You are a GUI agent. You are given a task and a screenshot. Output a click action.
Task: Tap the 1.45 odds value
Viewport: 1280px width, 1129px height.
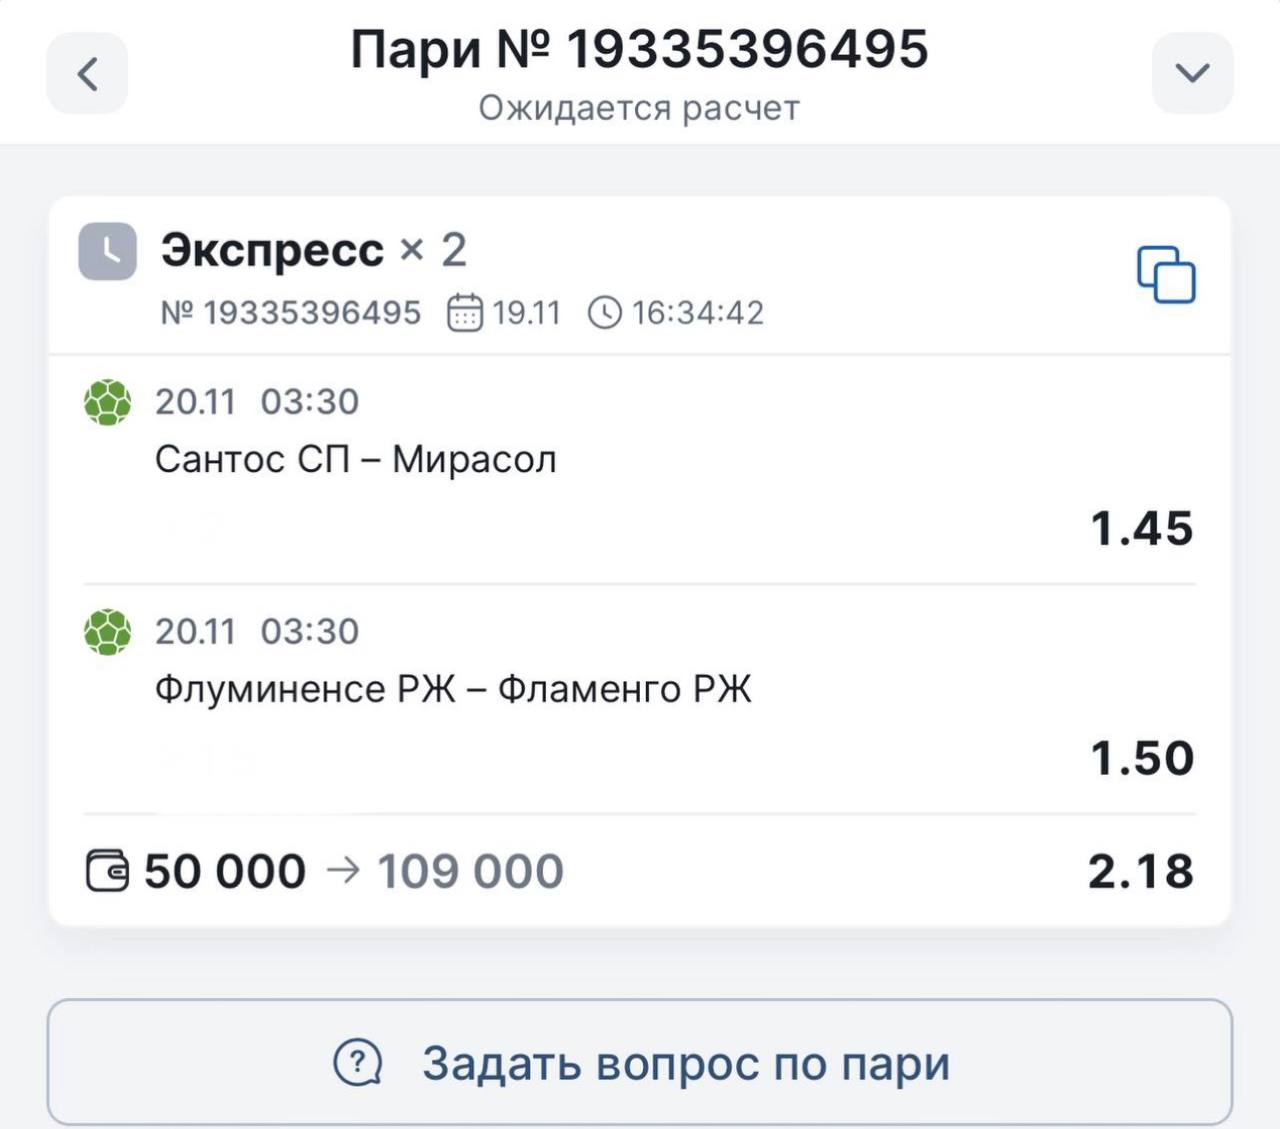(1141, 529)
